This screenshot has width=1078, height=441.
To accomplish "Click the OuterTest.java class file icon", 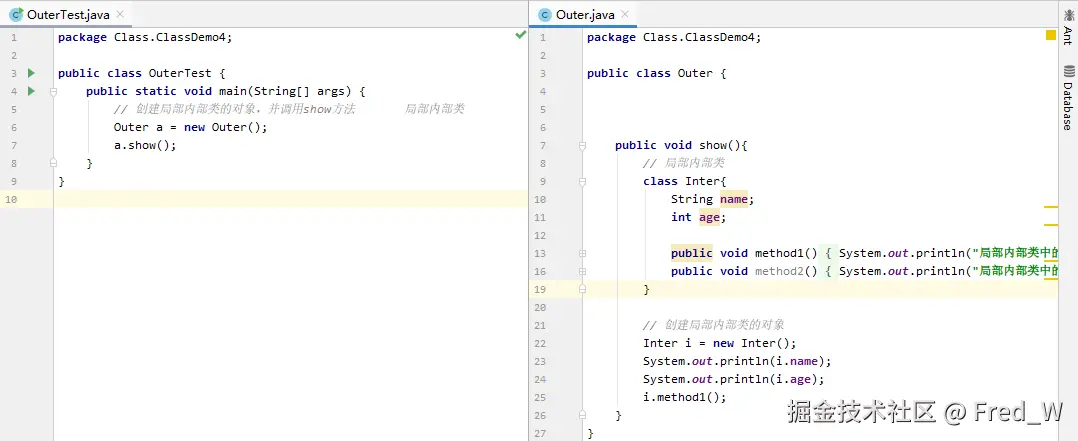I will click(16, 14).
